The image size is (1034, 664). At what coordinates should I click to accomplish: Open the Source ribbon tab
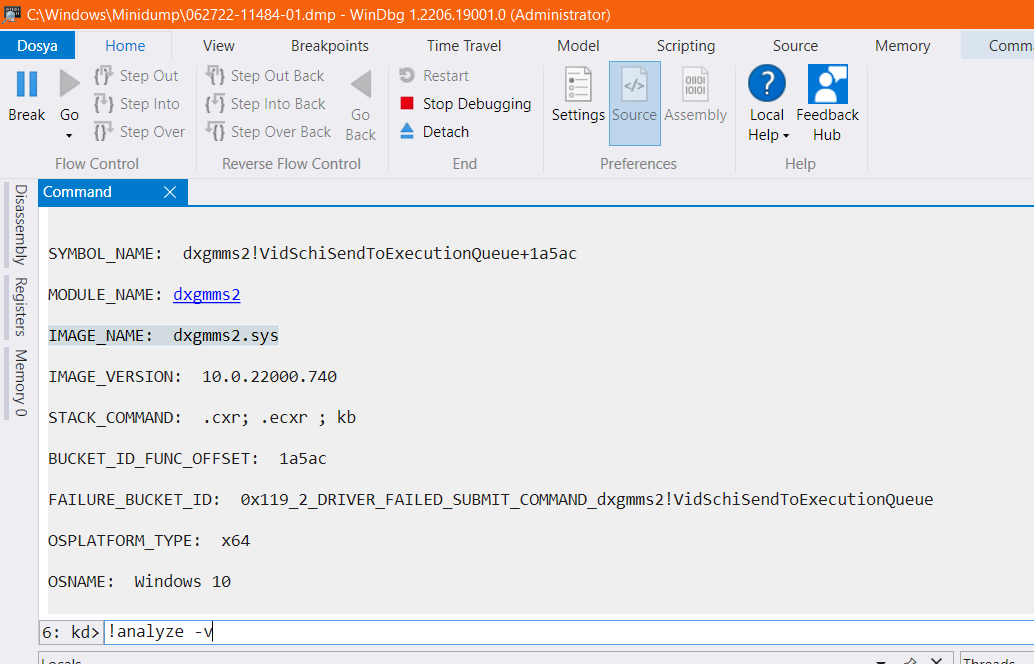click(x=795, y=45)
